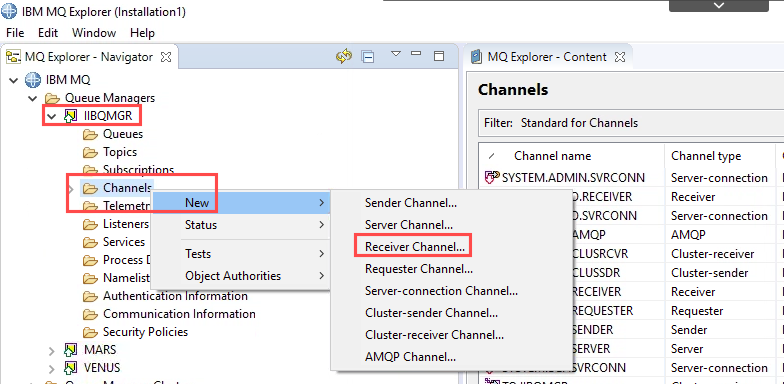Click the VENUS queue manager icon

coord(70,368)
